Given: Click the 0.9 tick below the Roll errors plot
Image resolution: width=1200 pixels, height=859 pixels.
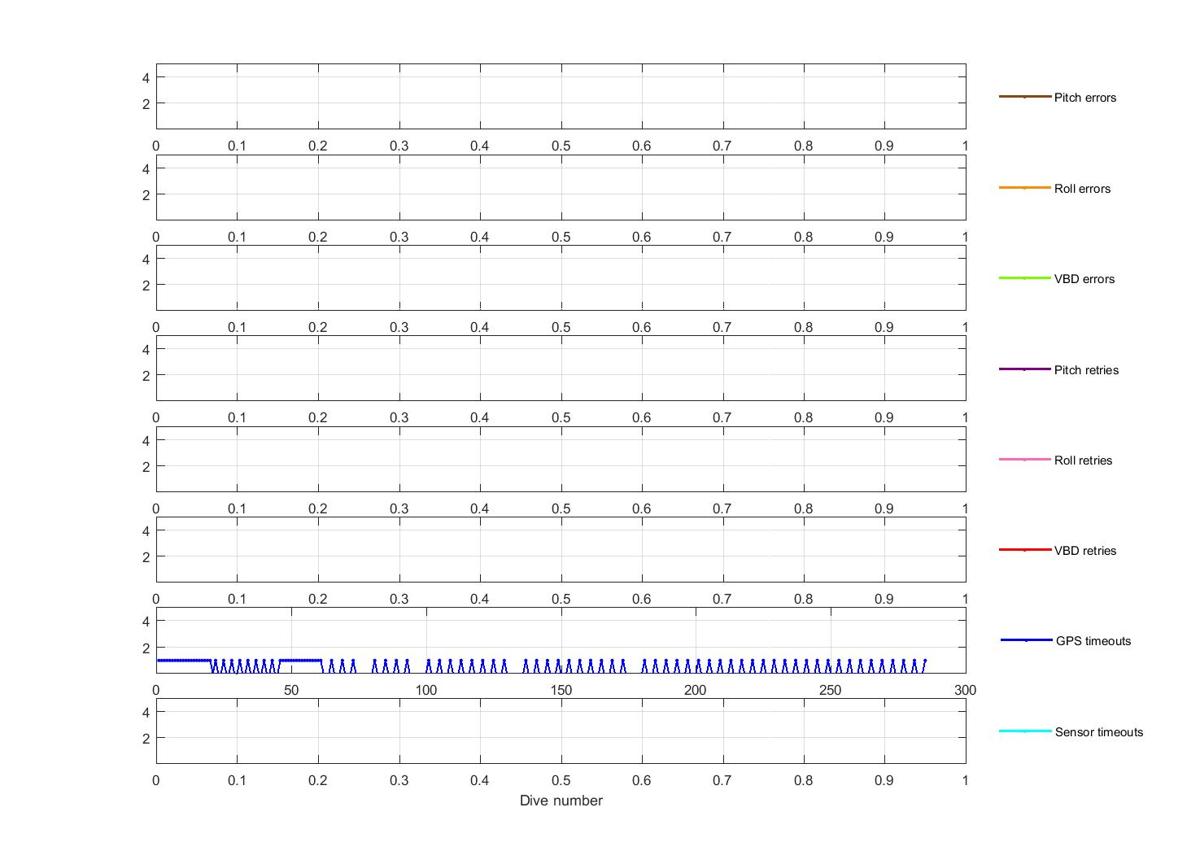Looking at the screenshot, I should tap(884, 237).
